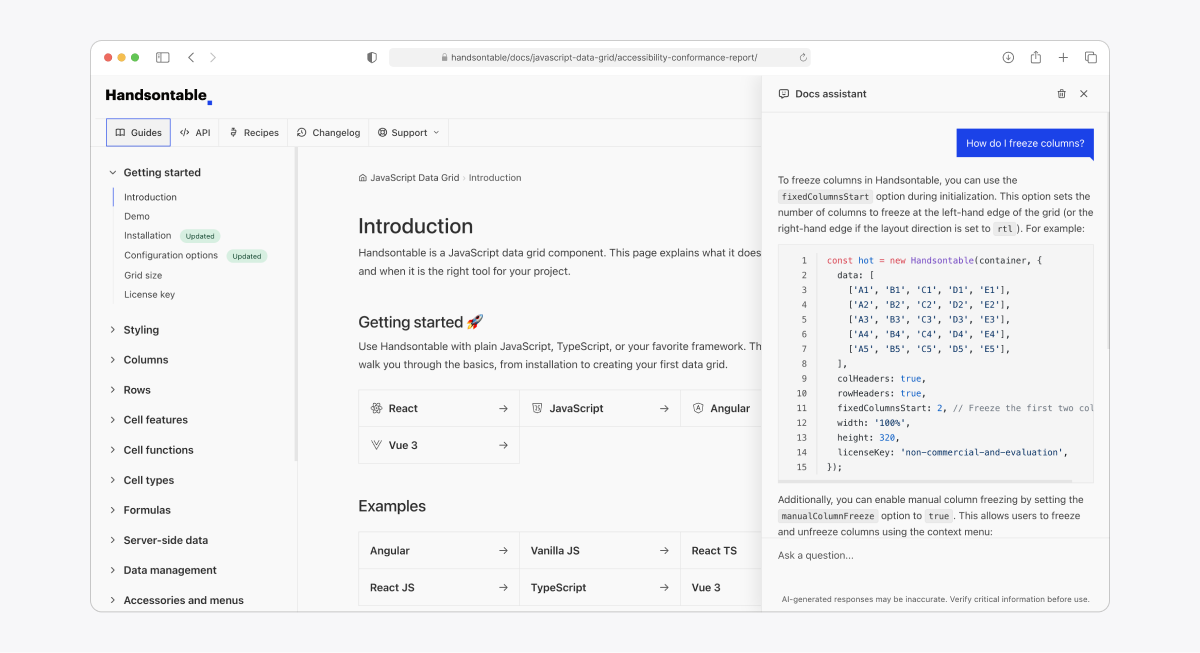The height and width of the screenshot is (653, 1200).
Task: Open the Support dropdown menu
Action: point(408,132)
